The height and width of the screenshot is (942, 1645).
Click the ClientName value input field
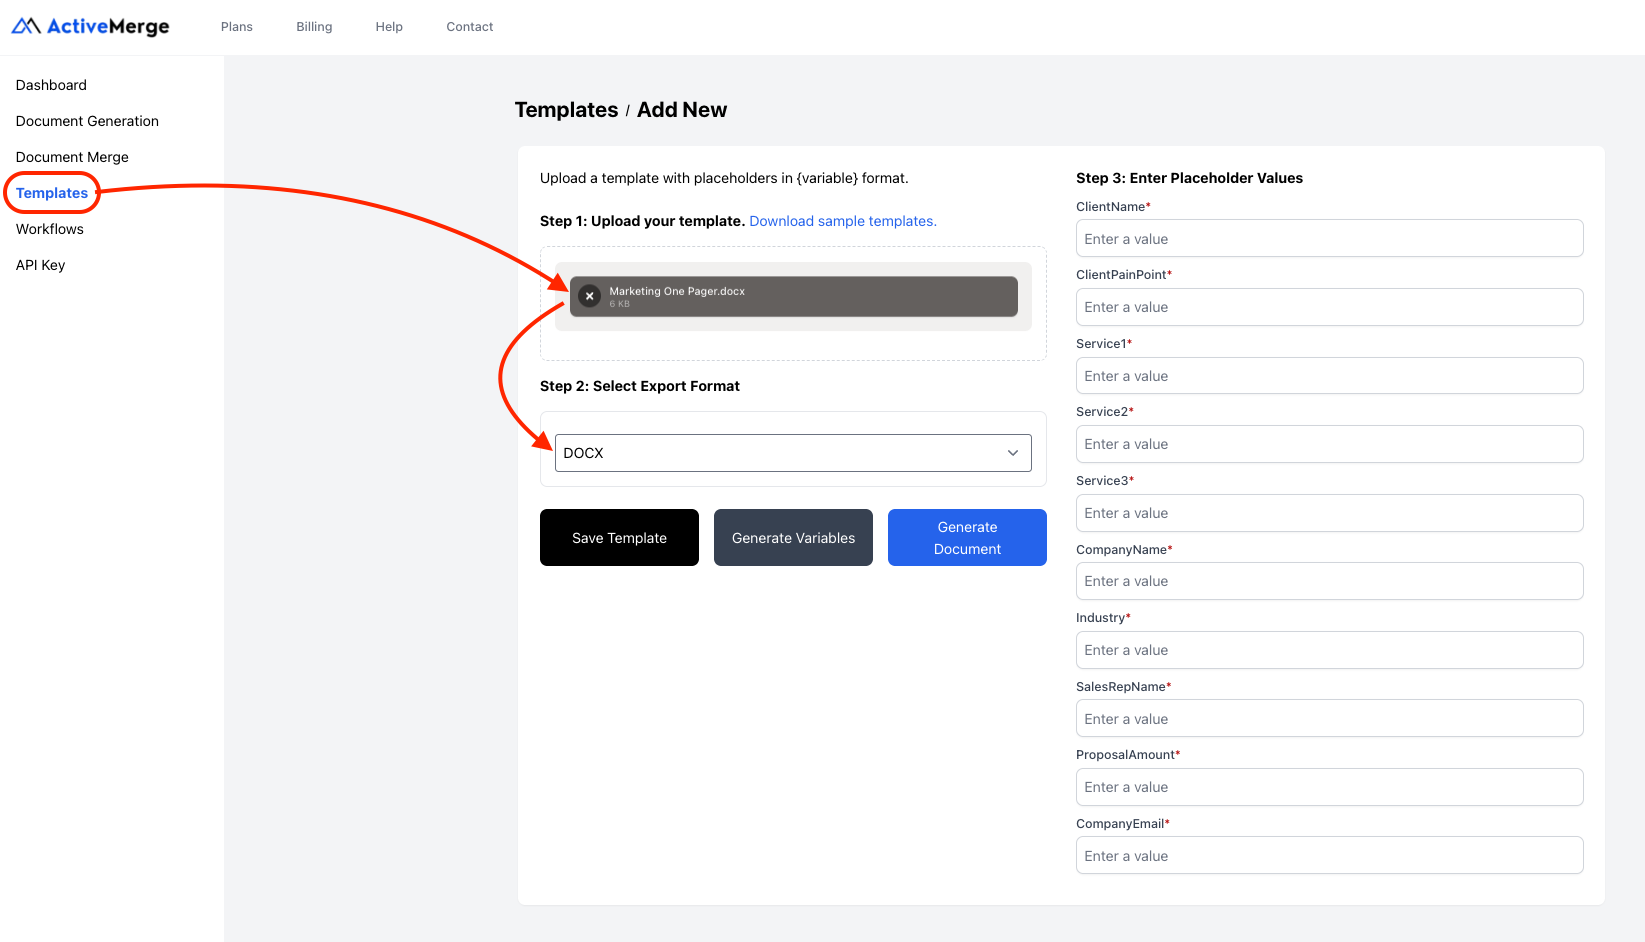point(1328,238)
